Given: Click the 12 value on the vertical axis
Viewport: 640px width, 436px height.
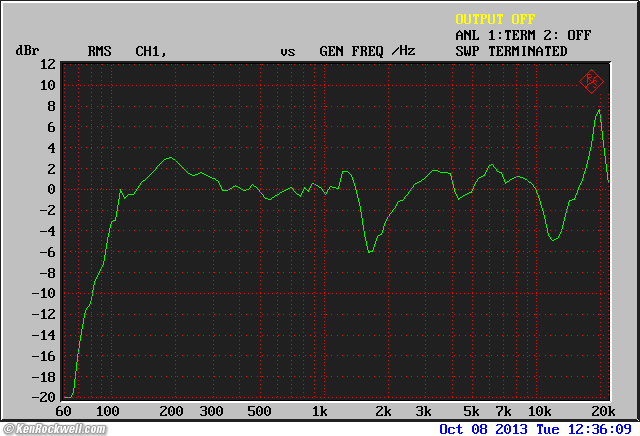Looking at the screenshot, I should pyautogui.click(x=48, y=64).
